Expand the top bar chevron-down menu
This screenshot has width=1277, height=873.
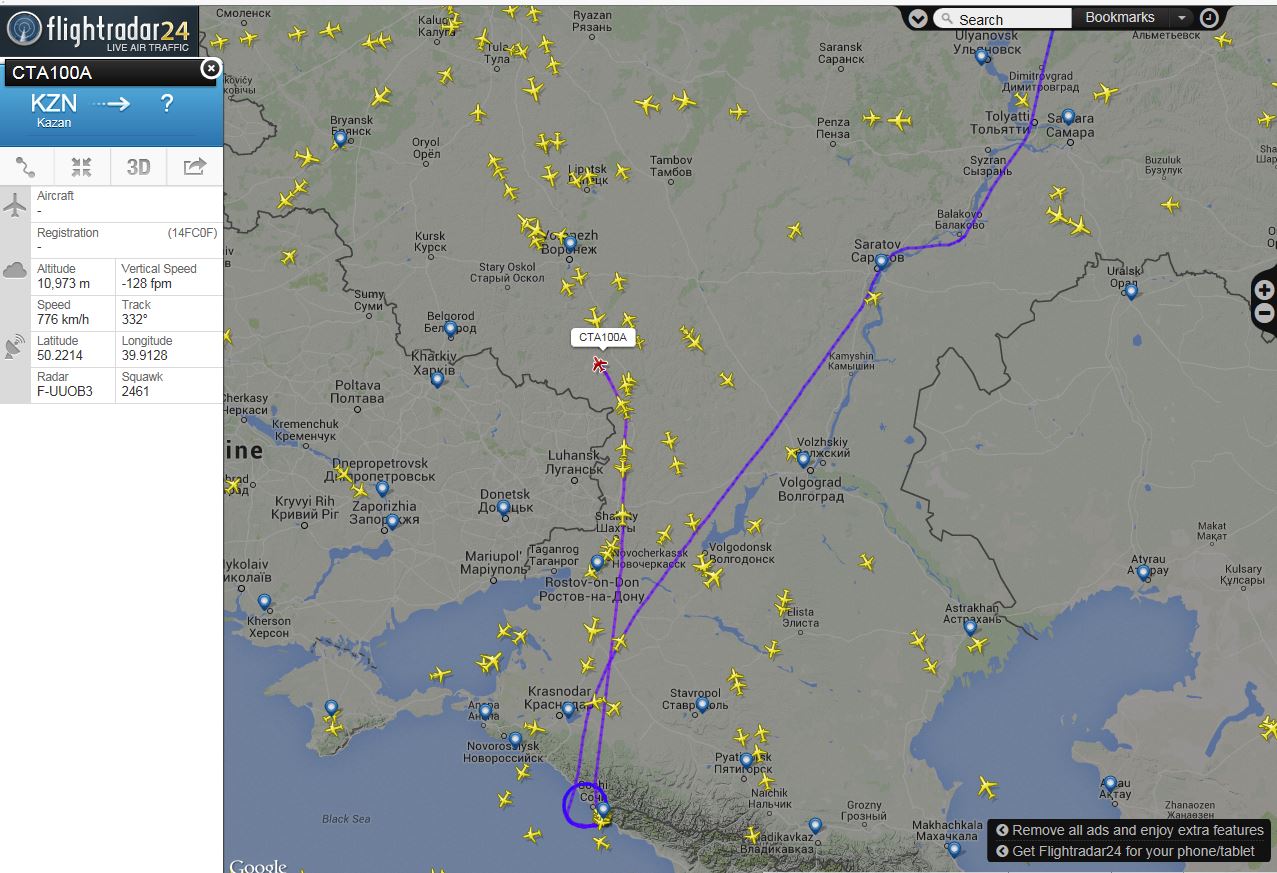[918, 18]
